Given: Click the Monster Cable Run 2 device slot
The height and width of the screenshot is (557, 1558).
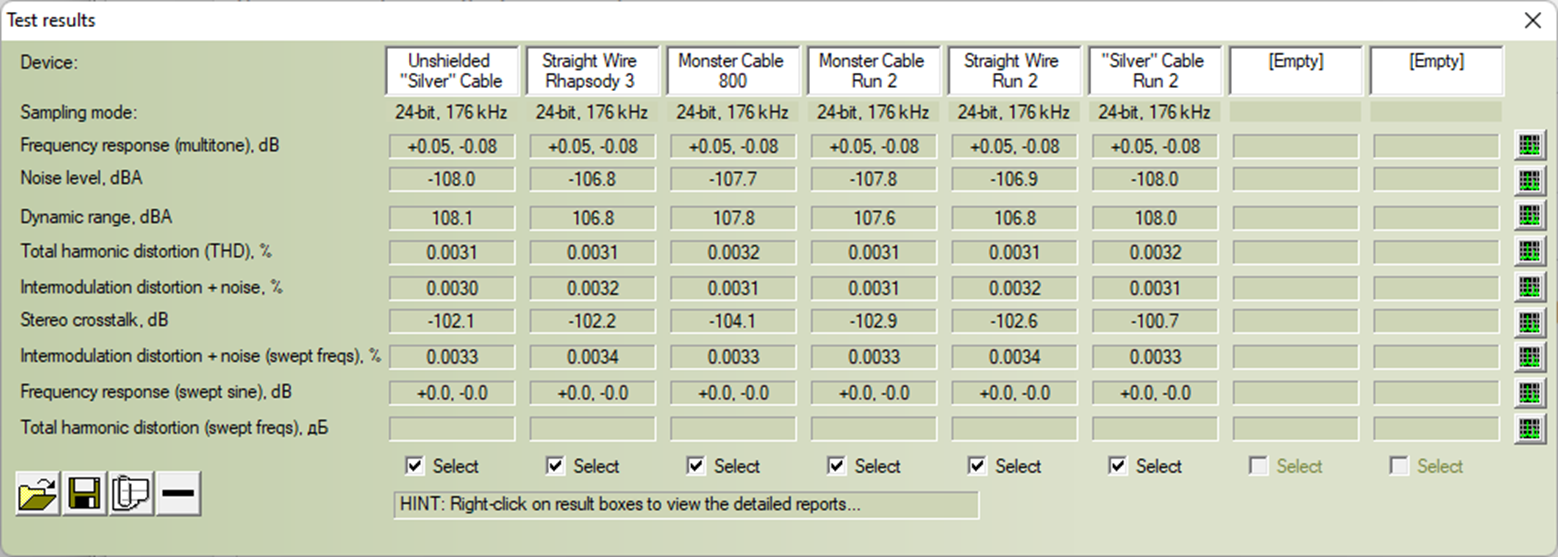Looking at the screenshot, I should (873, 71).
